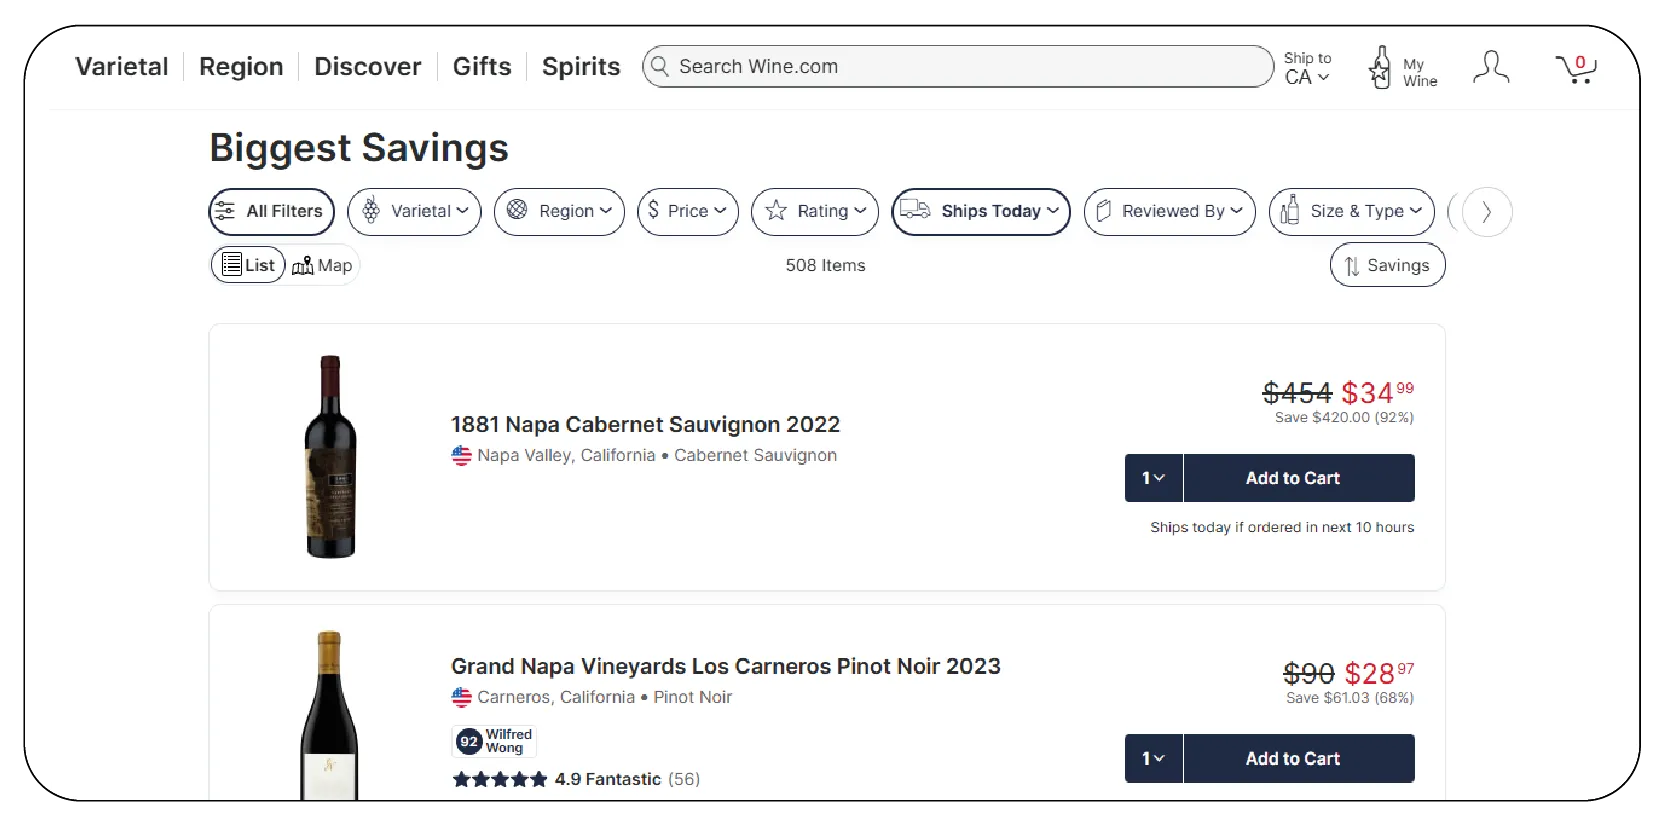Toggle the Ships Today filter

pos(980,211)
